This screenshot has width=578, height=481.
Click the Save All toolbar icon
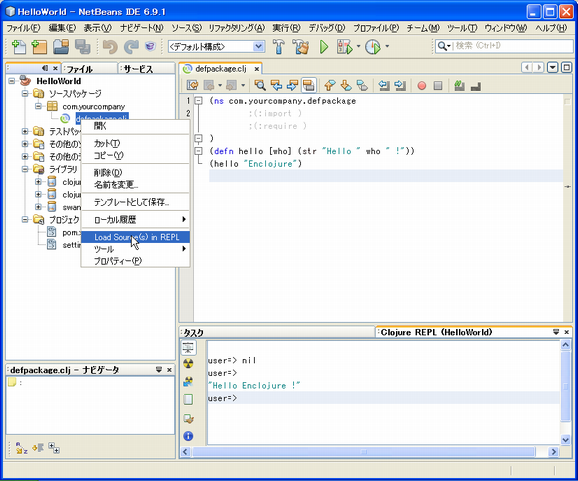coord(83,47)
